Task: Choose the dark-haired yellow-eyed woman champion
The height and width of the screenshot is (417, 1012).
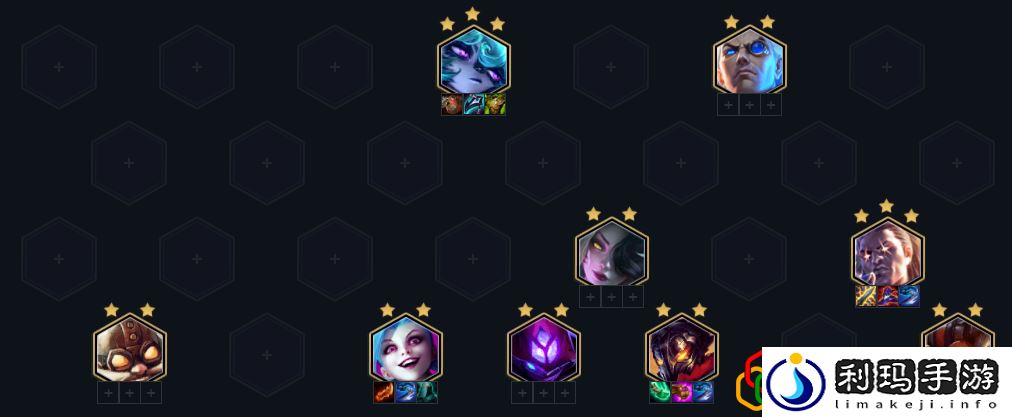Action: click(611, 252)
